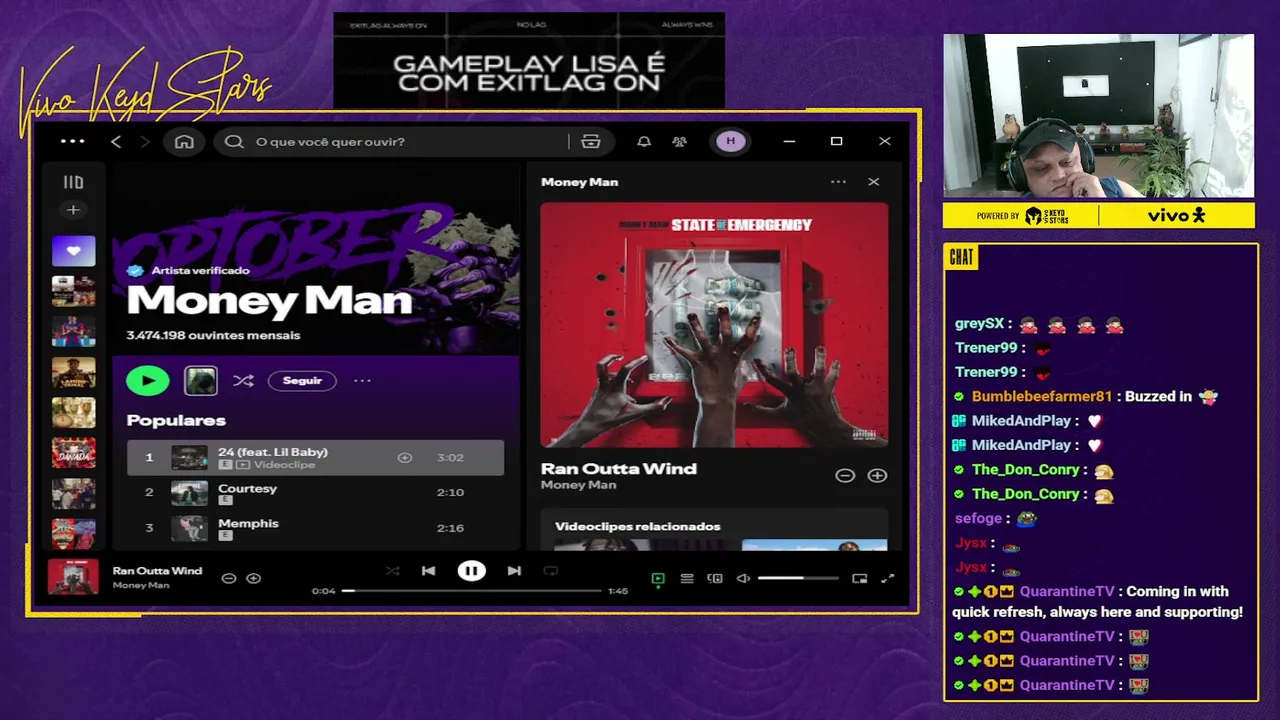Open the 'Videoclipes relacionados' section

coord(637,526)
